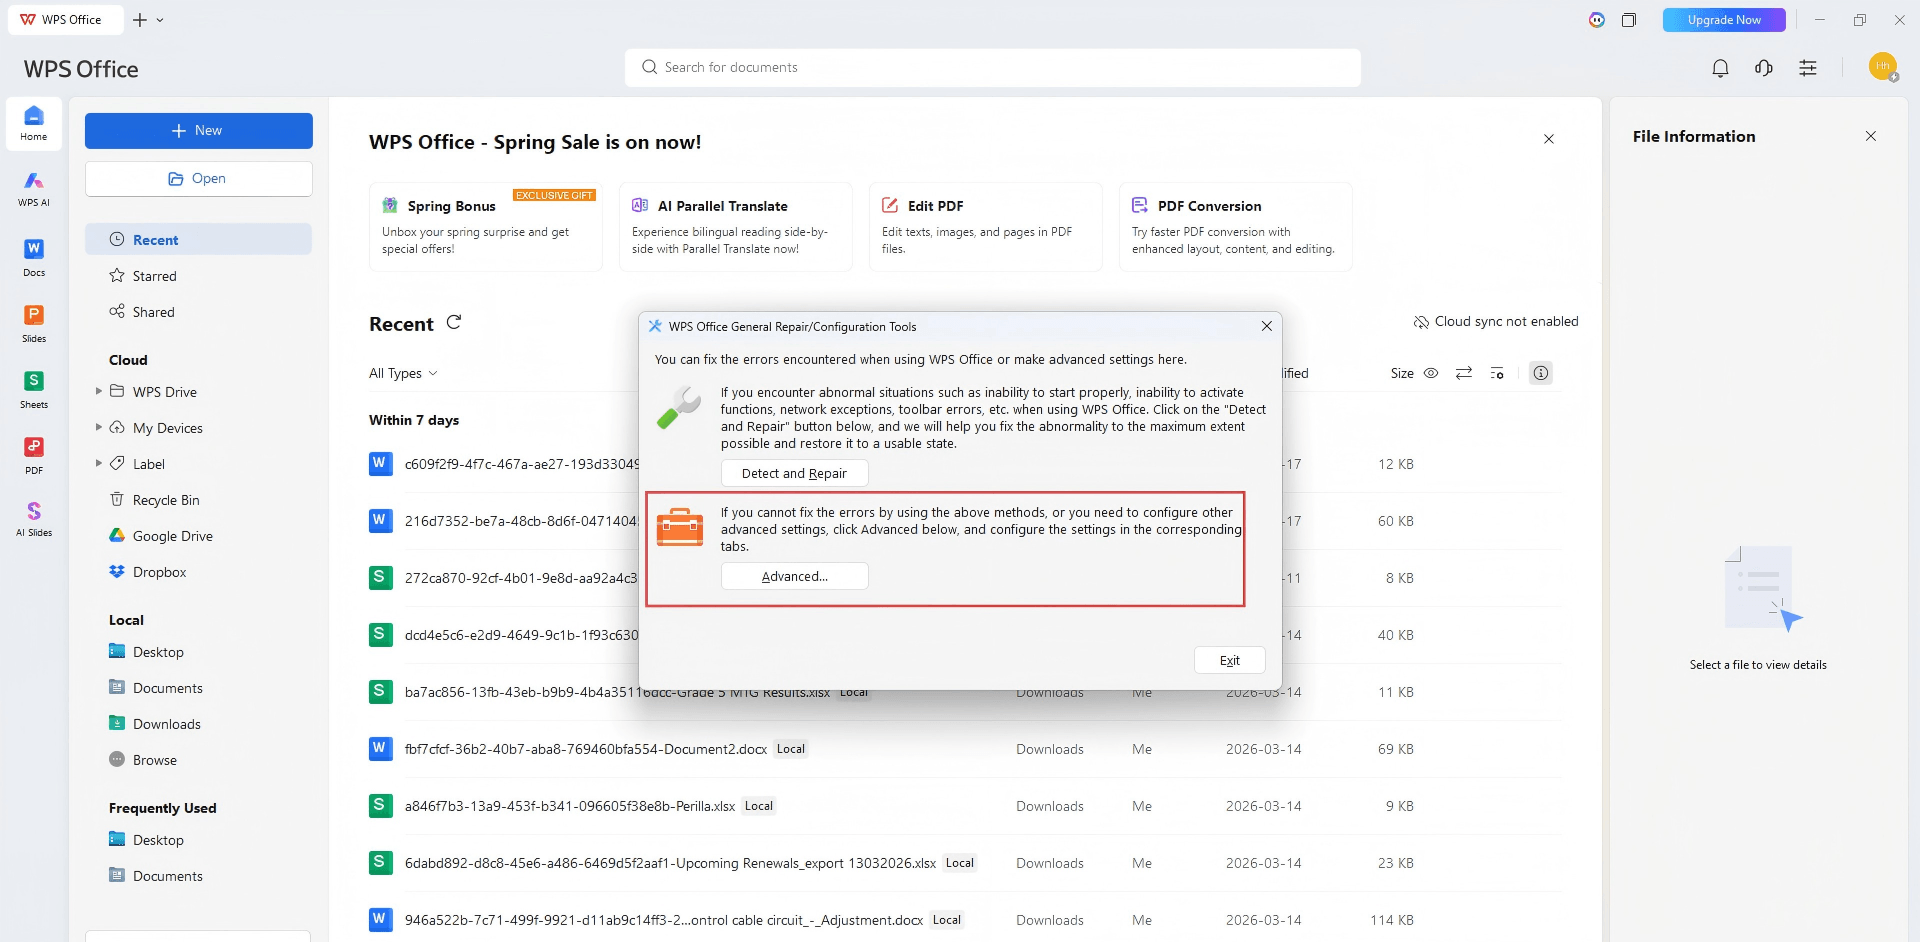Viewport: 1920px width, 942px height.
Task: Click the Exit button in the dialog
Action: 1229,660
